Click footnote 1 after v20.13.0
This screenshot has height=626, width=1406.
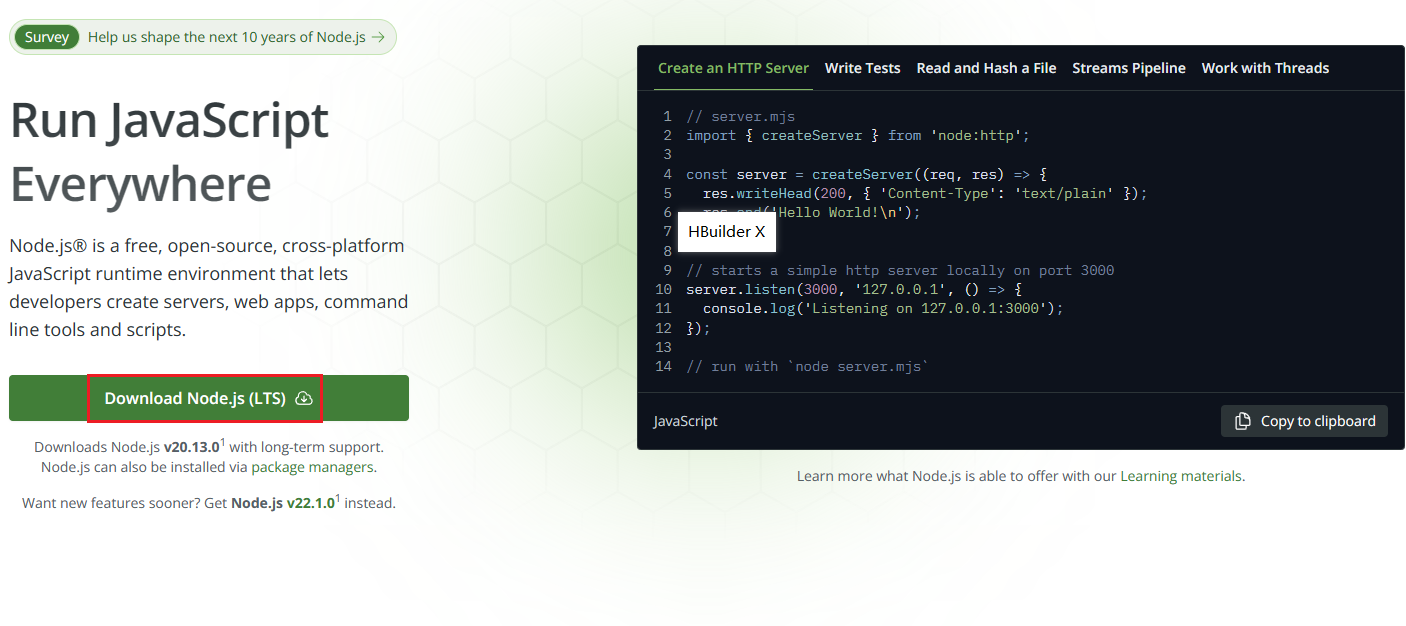(223, 442)
